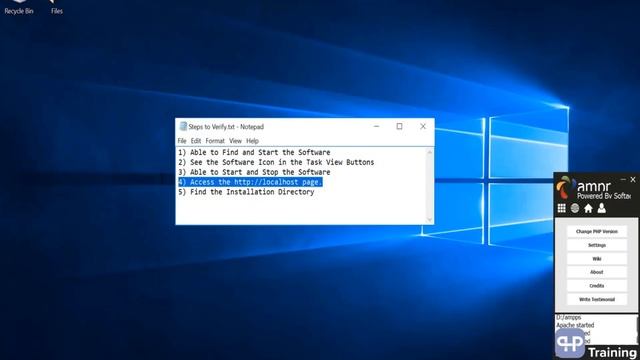
Task: Minimize the AMPPS panel
Action: [623, 179]
